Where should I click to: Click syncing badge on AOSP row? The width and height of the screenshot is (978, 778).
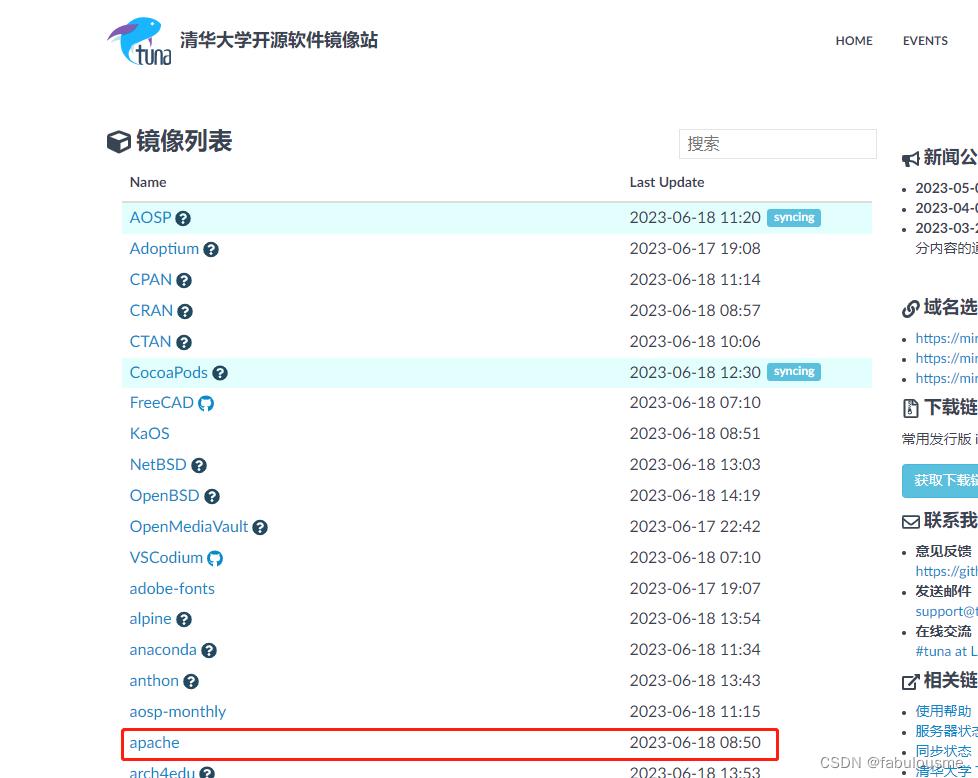point(794,218)
